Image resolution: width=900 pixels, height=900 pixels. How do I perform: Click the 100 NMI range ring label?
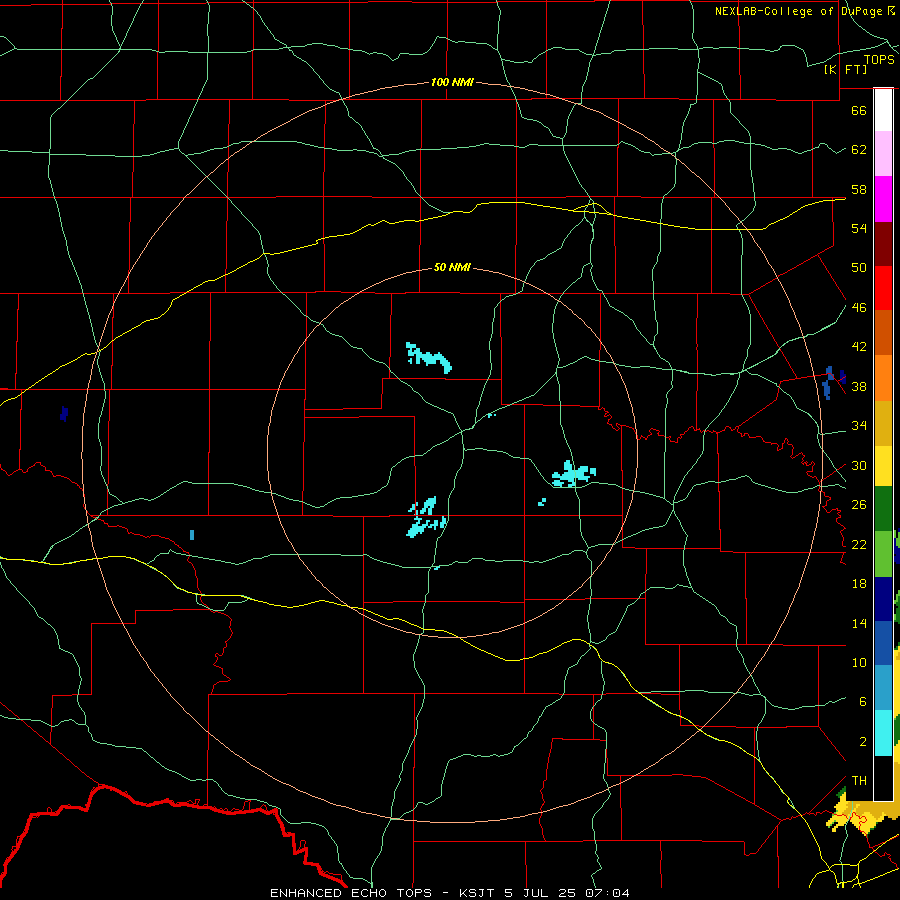pyautogui.click(x=452, y=82)
